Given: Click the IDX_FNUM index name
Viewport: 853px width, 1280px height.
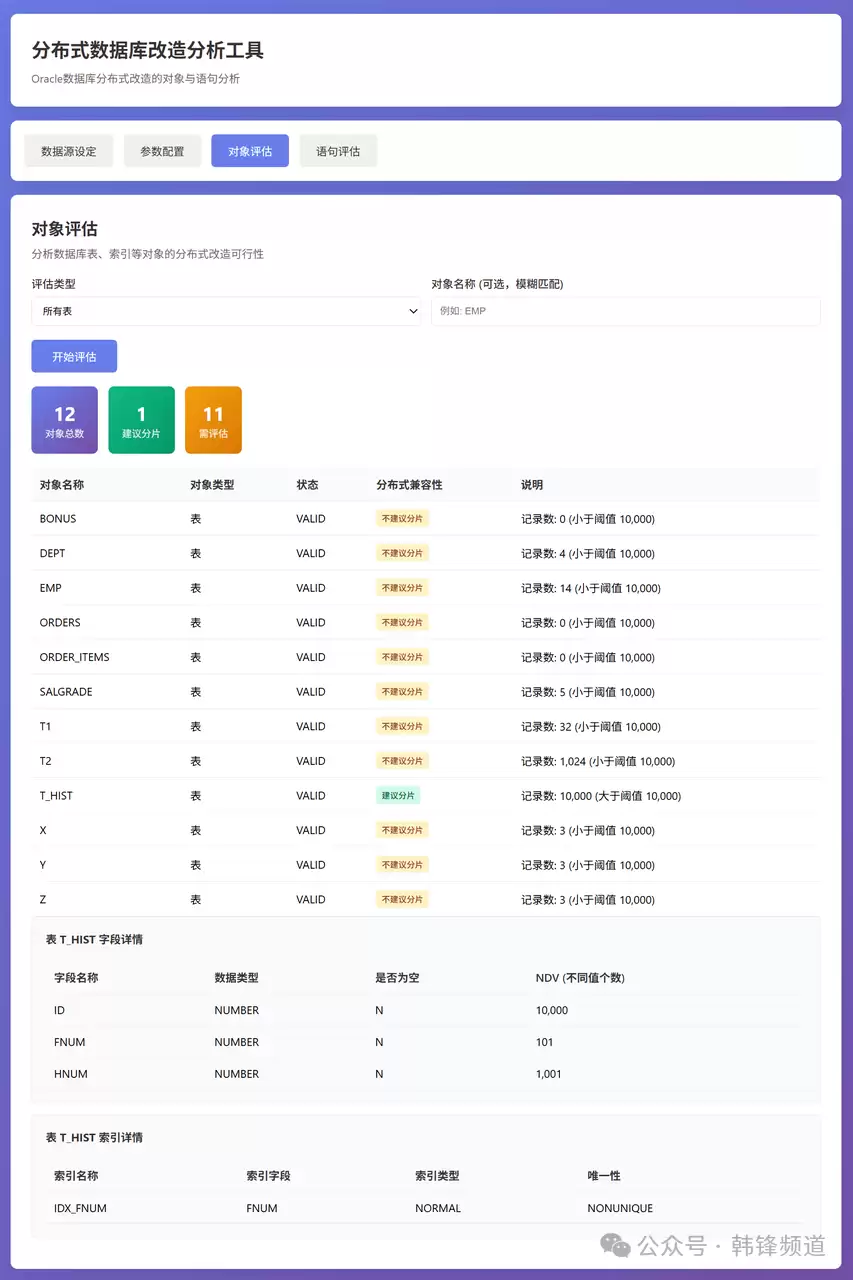Looking at the screenshot, I should pyautogui.click(x=80, y=1208).
